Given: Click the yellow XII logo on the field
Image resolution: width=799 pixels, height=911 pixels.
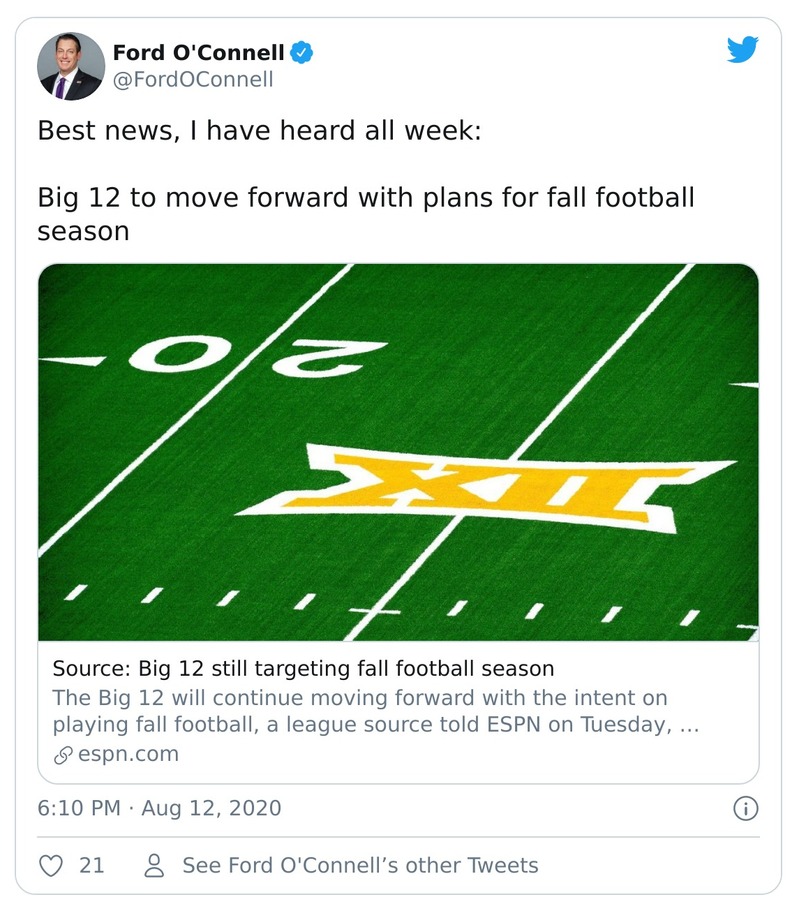Looking at the screenshot, I should point(490,488).
